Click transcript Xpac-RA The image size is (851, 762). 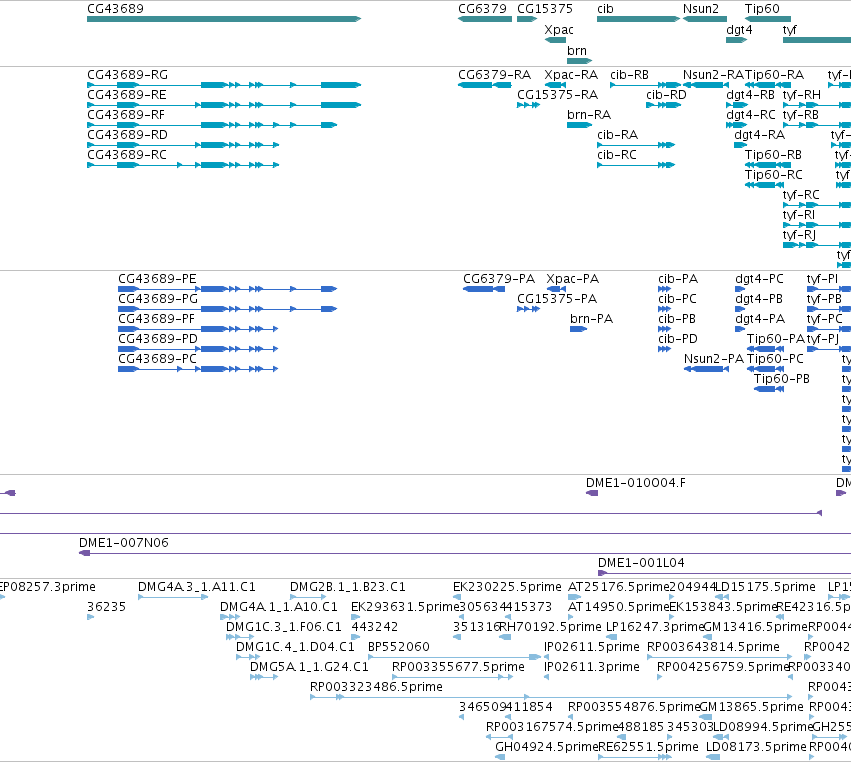(555, 85)
